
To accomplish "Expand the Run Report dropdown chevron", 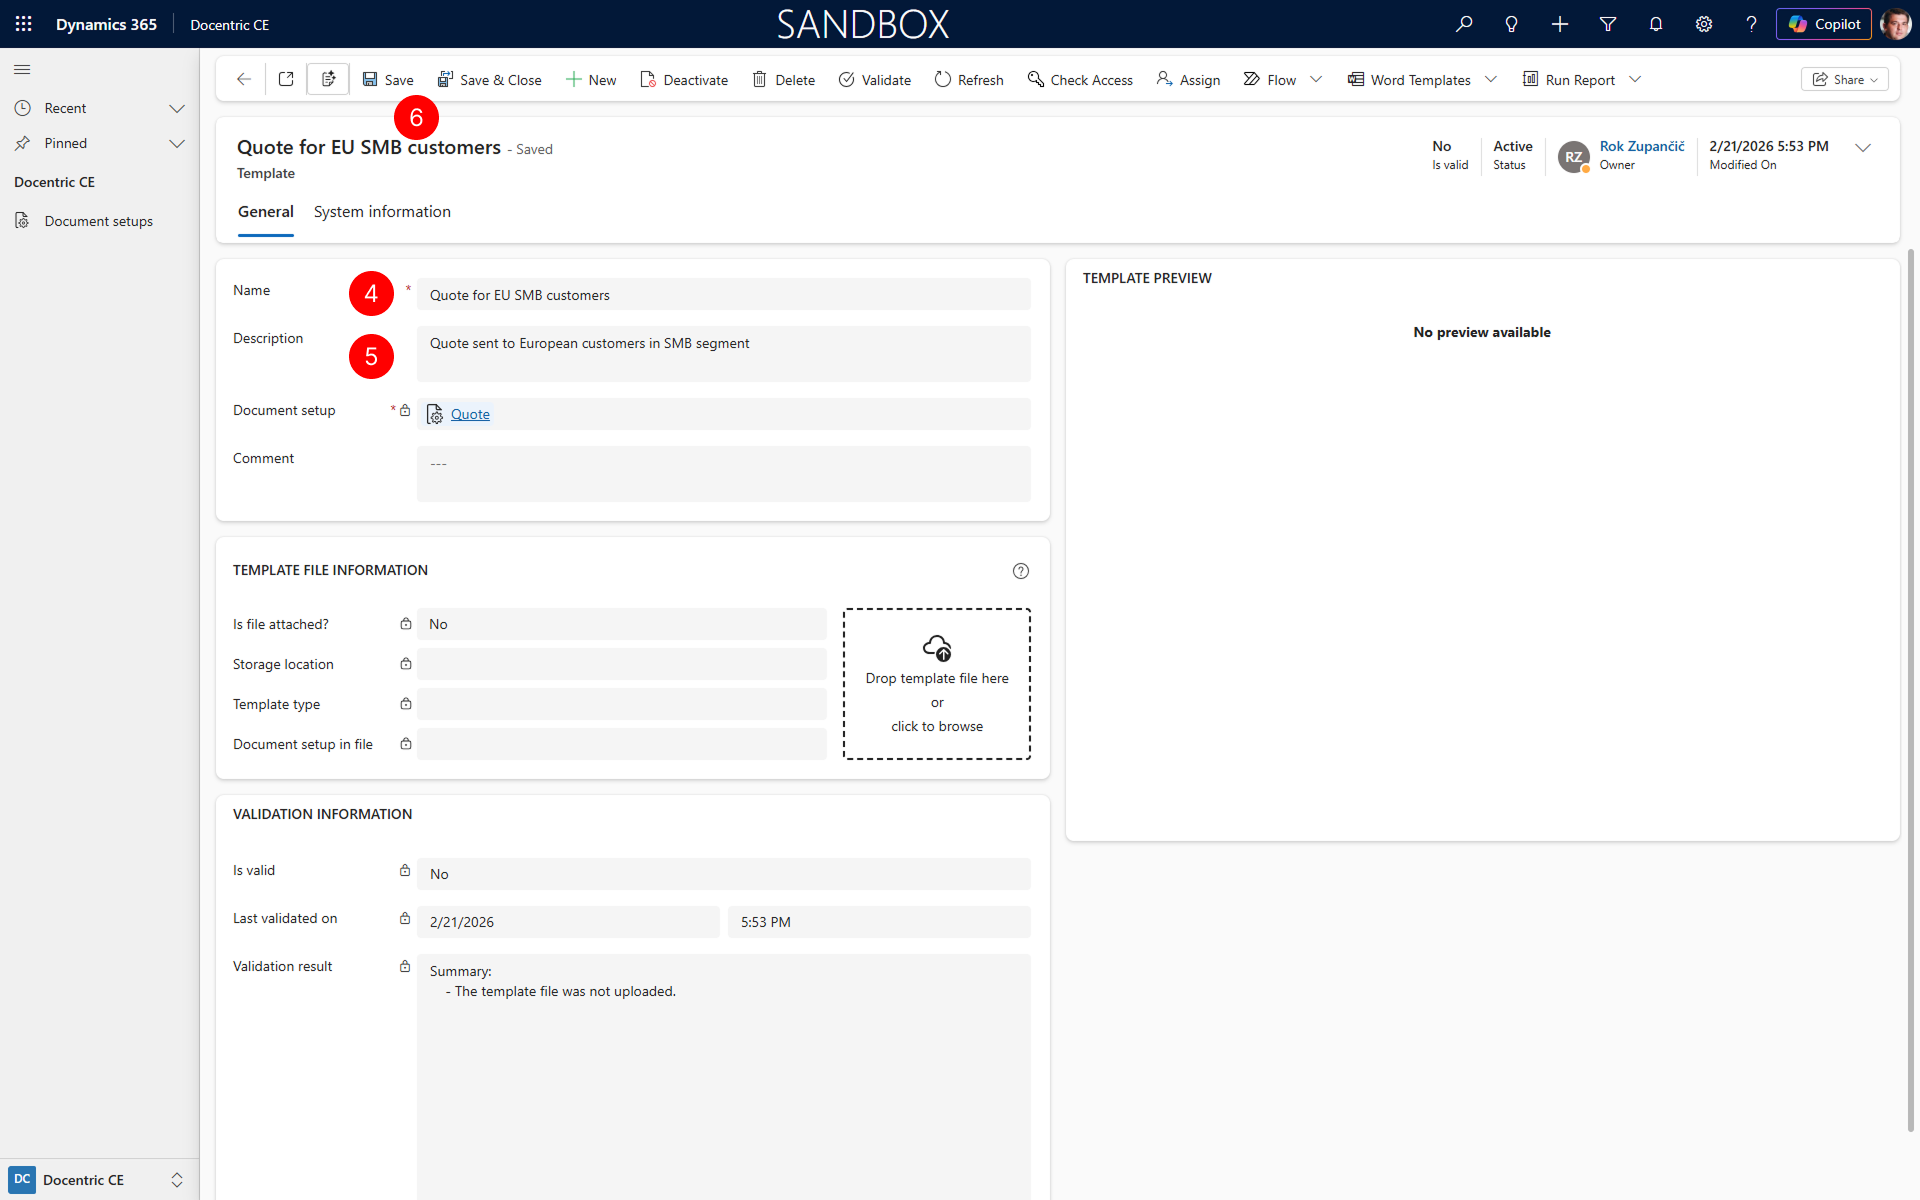I will [x=1635, y=79].
